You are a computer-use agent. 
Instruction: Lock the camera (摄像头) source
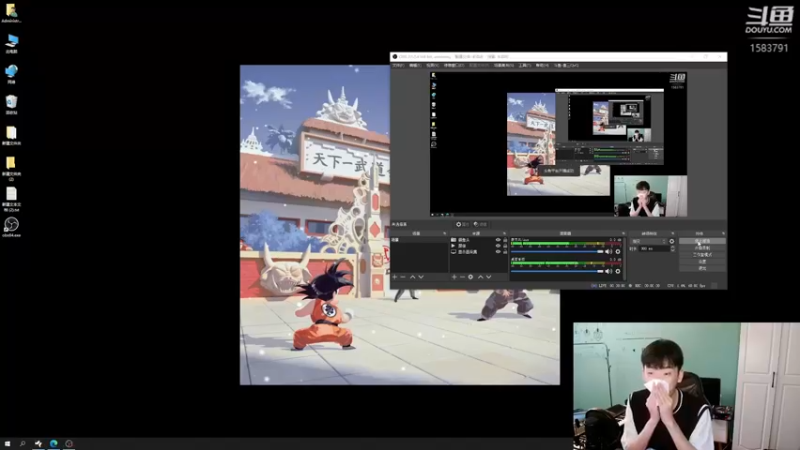coord(505,240)
